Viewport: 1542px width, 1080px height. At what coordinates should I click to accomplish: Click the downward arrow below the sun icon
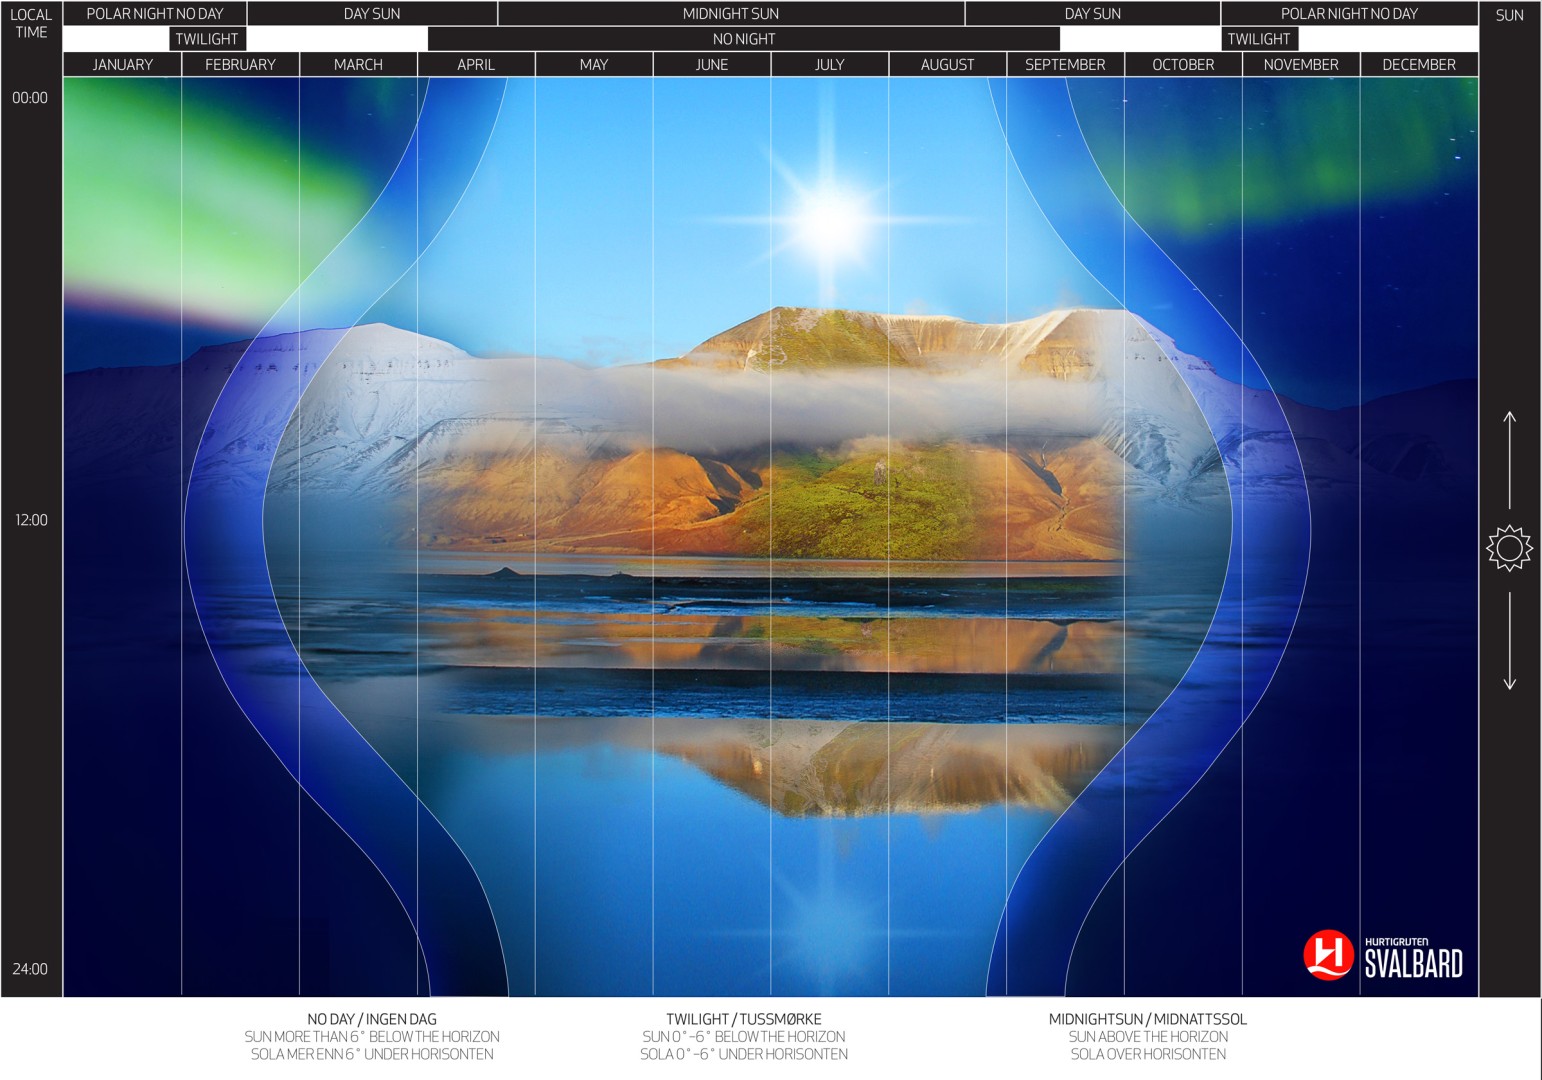click(1509, 641)
